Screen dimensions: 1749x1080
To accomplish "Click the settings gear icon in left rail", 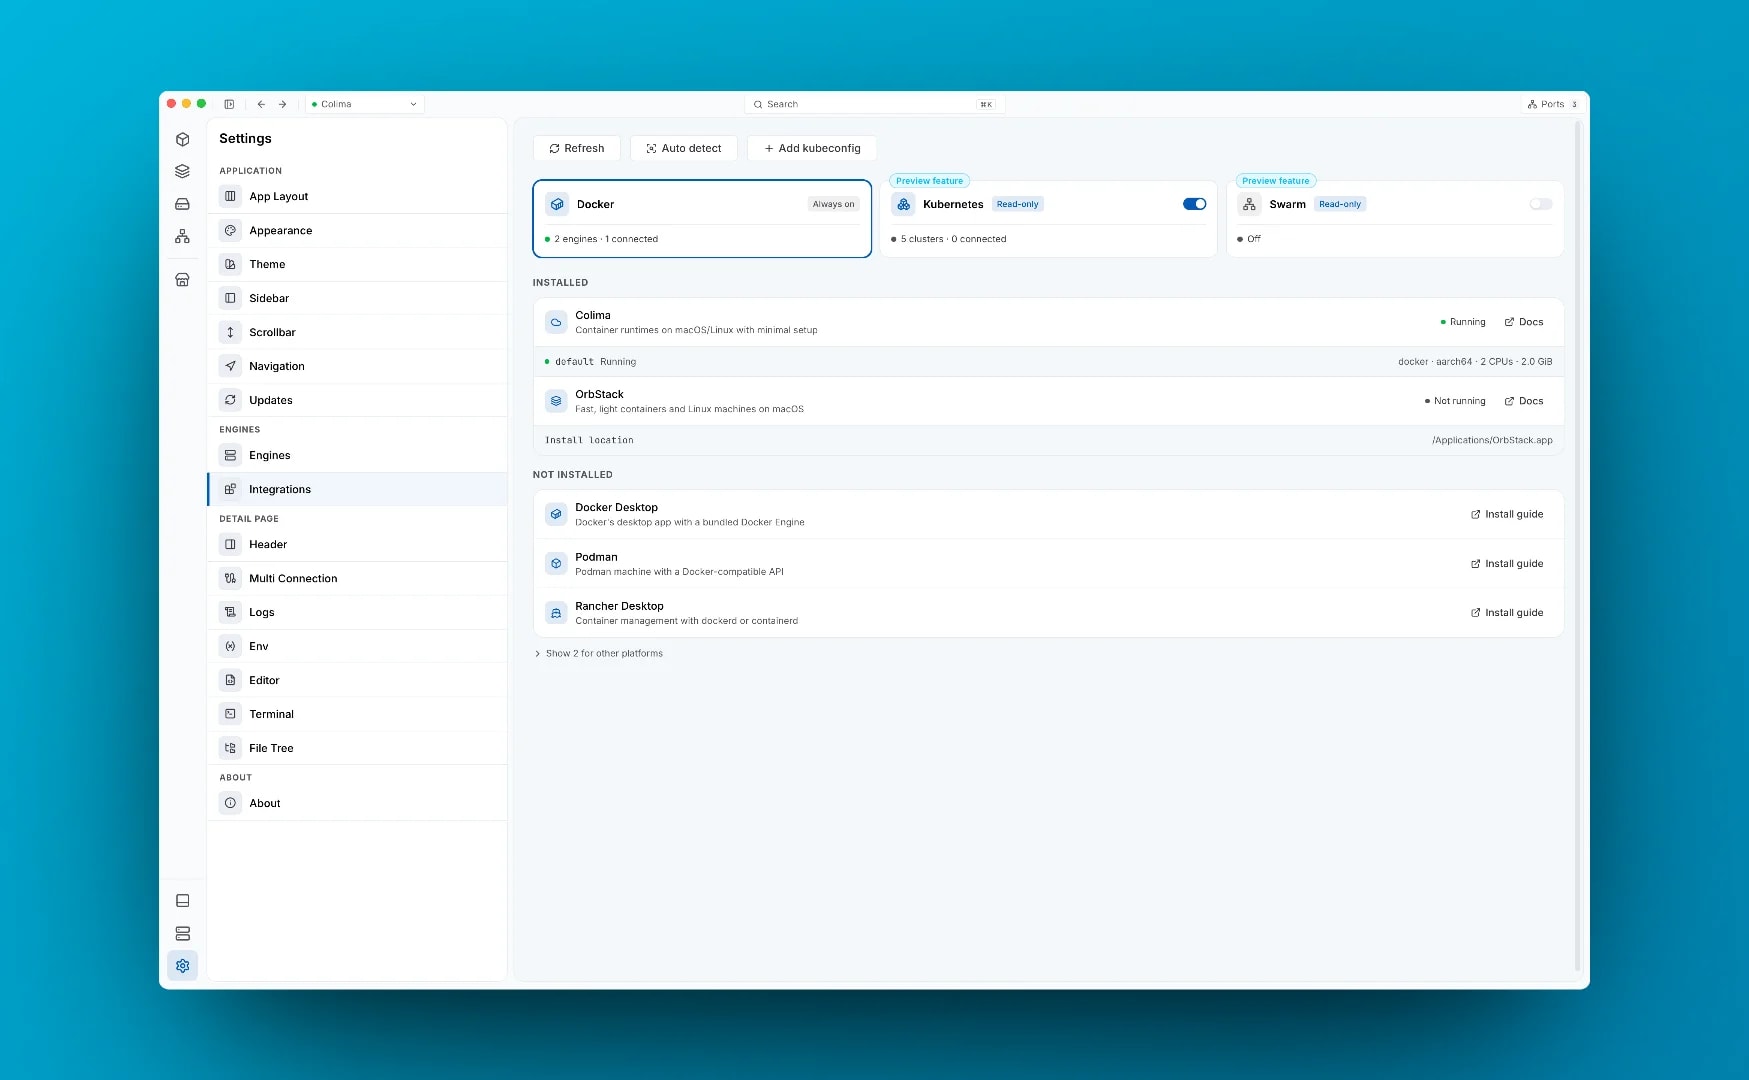I will coord(182,966).
